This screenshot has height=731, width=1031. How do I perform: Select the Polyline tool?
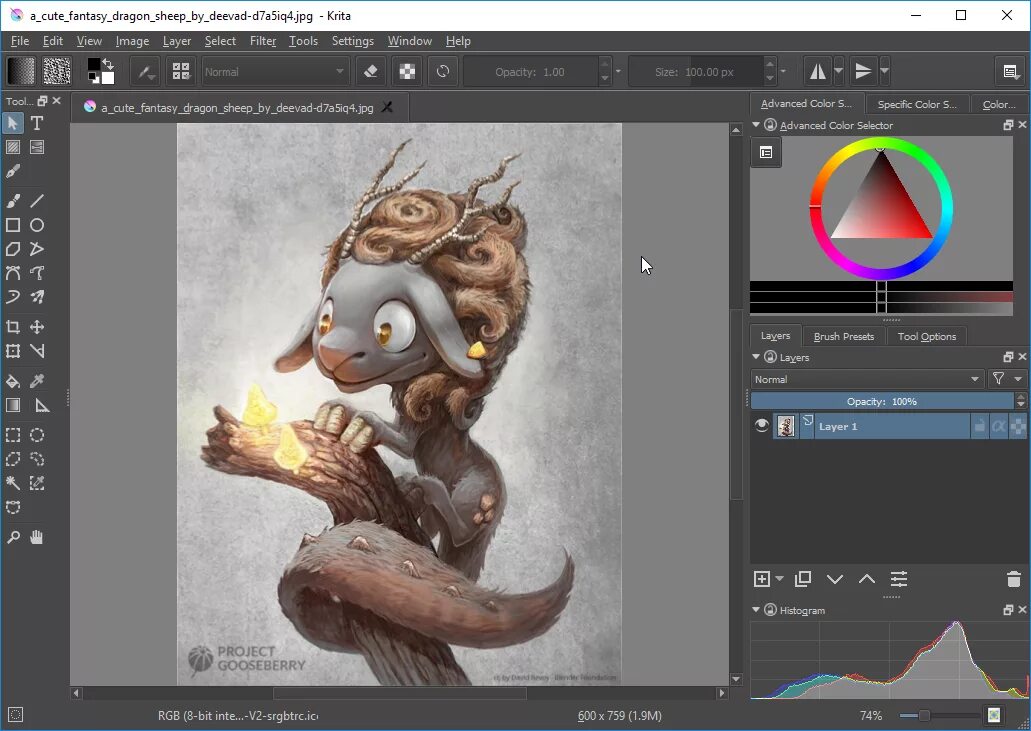point(37,249)
